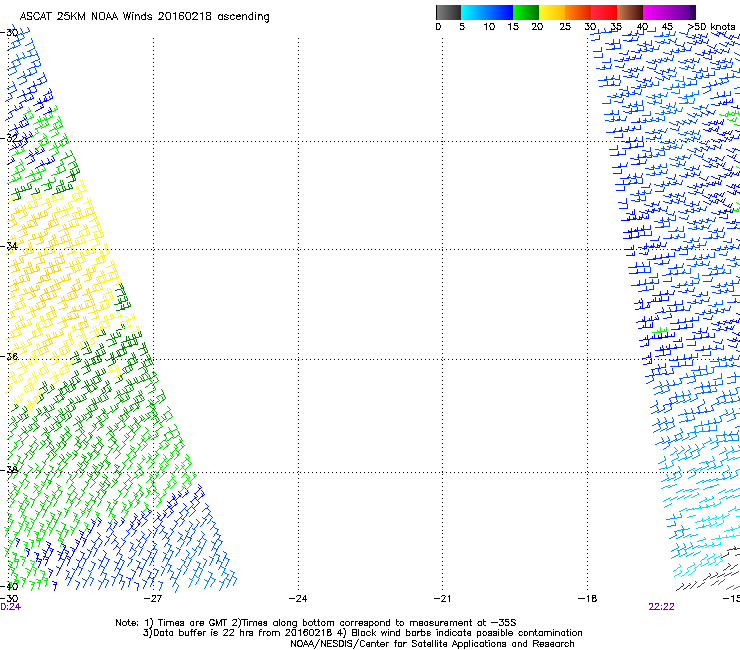Click the -34 latitude axis label

(9, 246)
